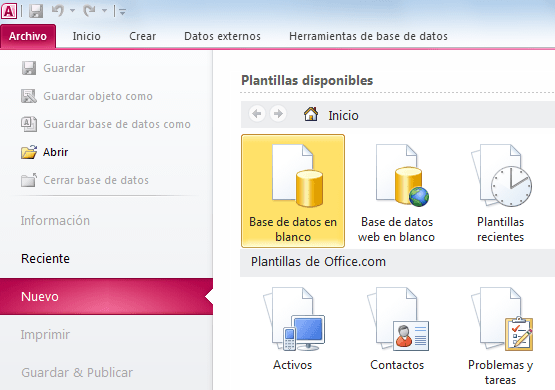The height and width of the screenshot is (390, 555).
Task: Open the redo dropdown arrow
Action: tap(104, 11)
